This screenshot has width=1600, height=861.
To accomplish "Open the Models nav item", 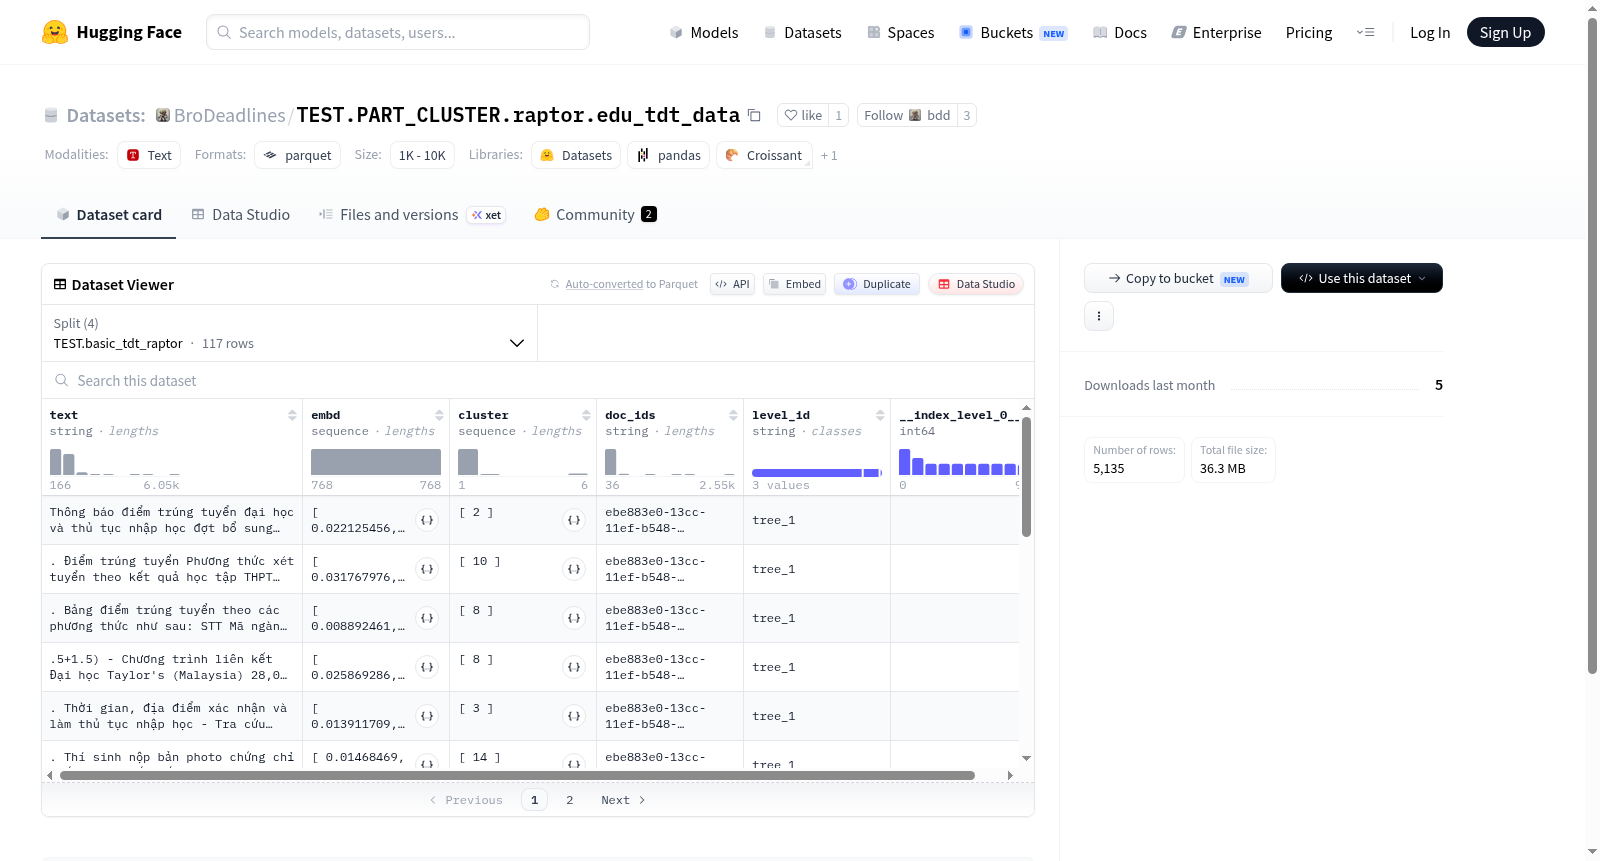I will [x=704, y=32].
